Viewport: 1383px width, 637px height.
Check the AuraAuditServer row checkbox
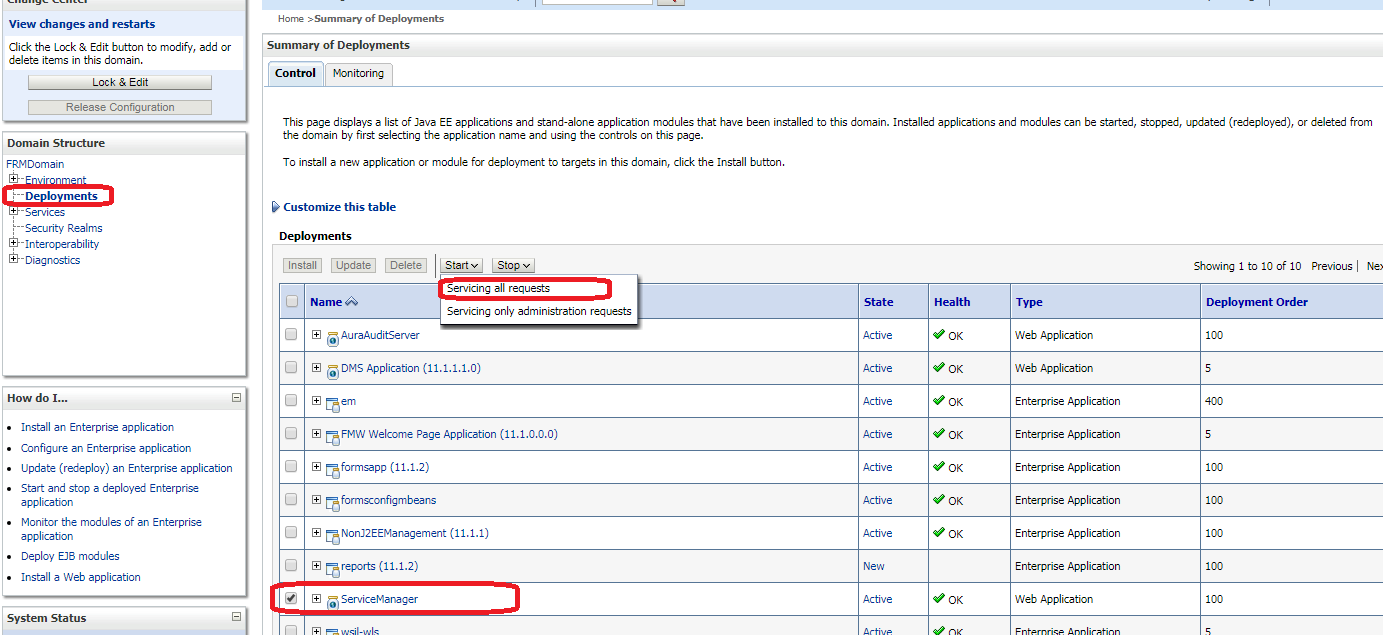coord(291,334)
